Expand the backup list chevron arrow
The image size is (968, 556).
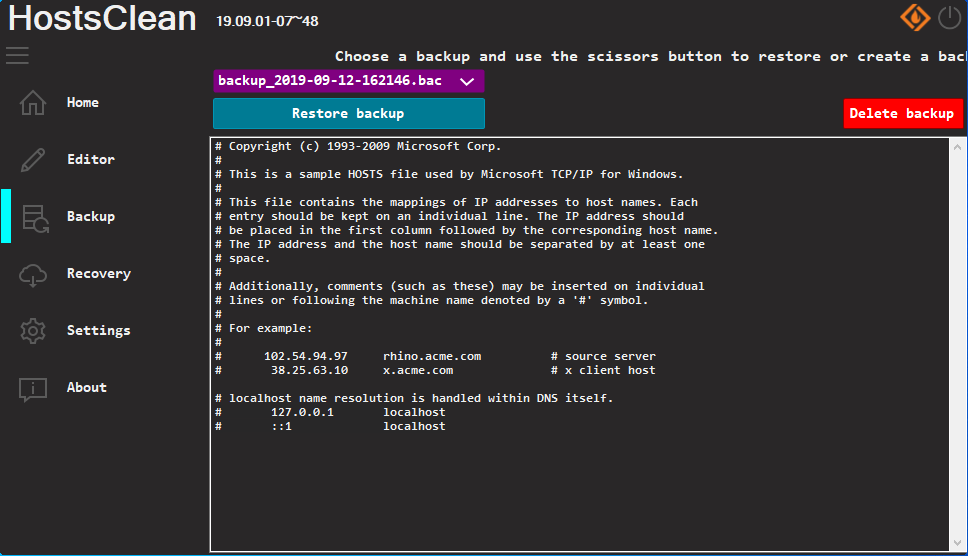pyautogui.click(x=467, y=81)
